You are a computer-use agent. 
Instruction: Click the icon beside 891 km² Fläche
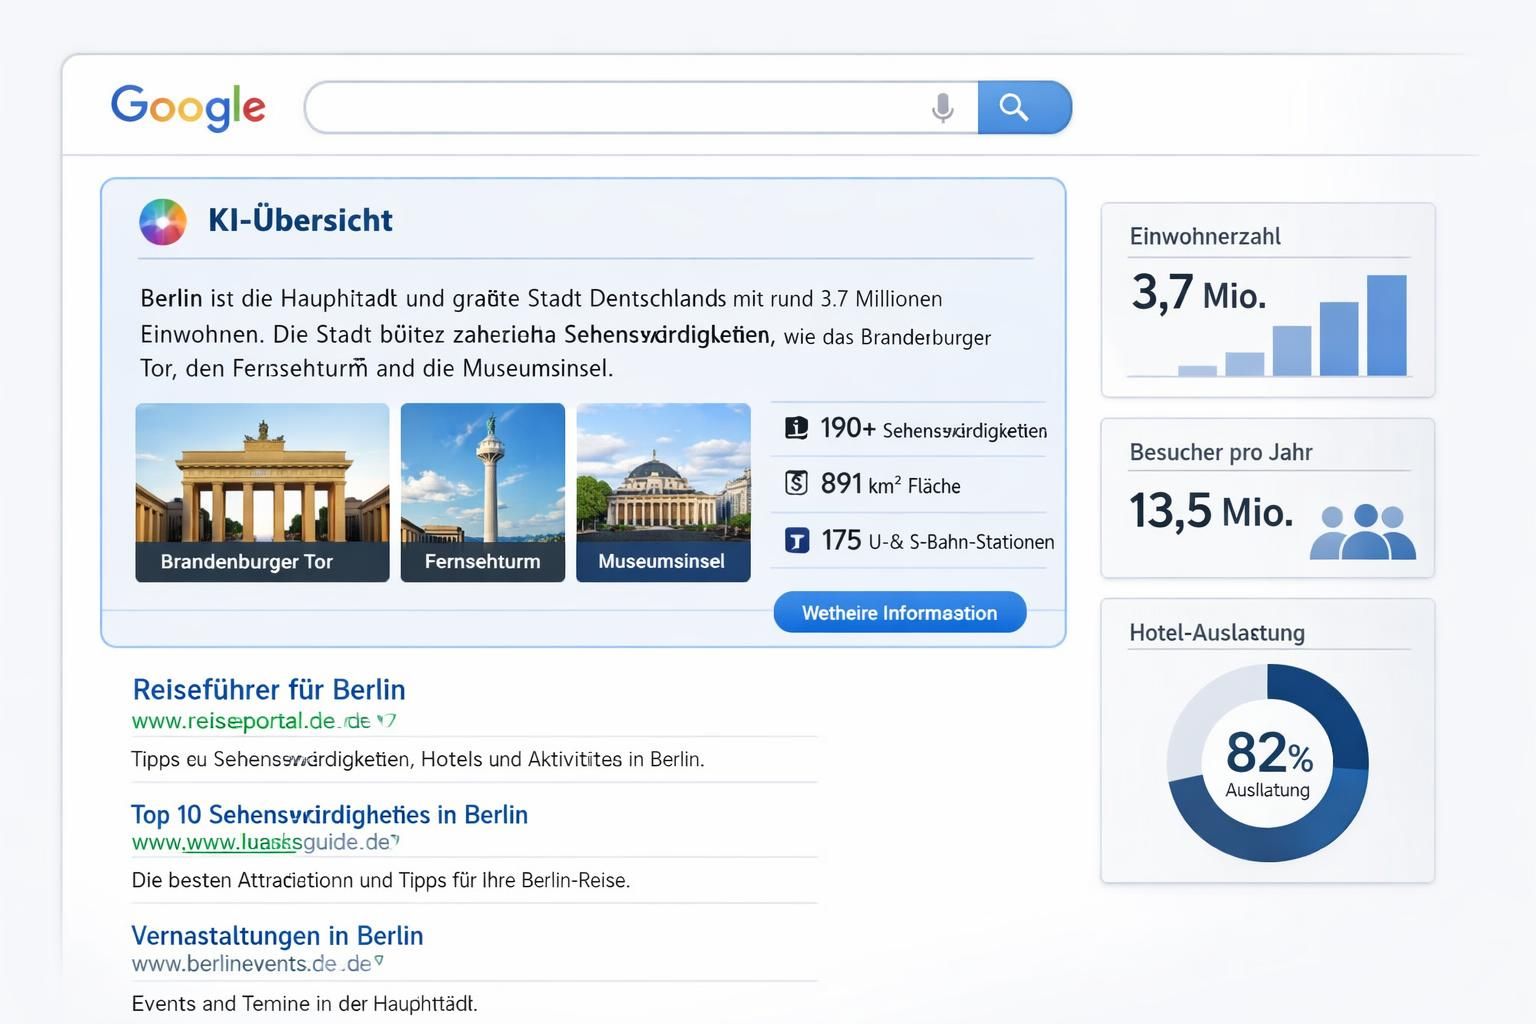796,484
